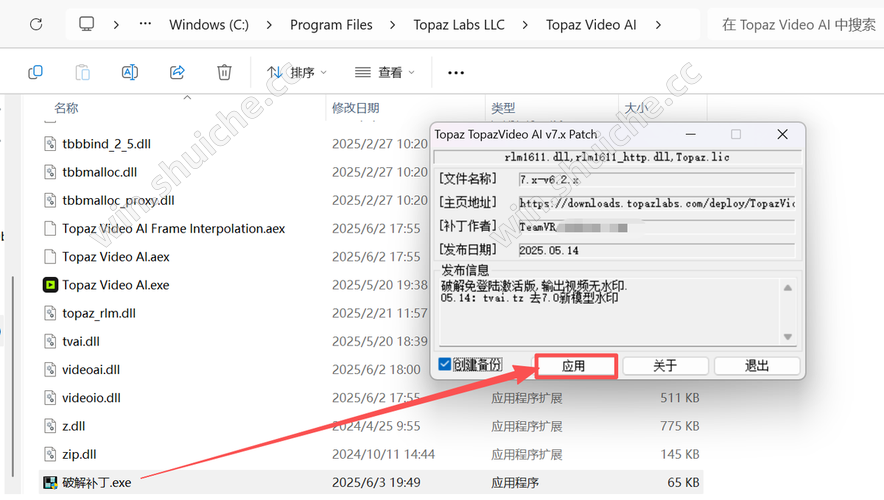The width and height of the screenshot is (884, 500).
Task: Expand the chevron after Program Files
Action: click(392, 25)
